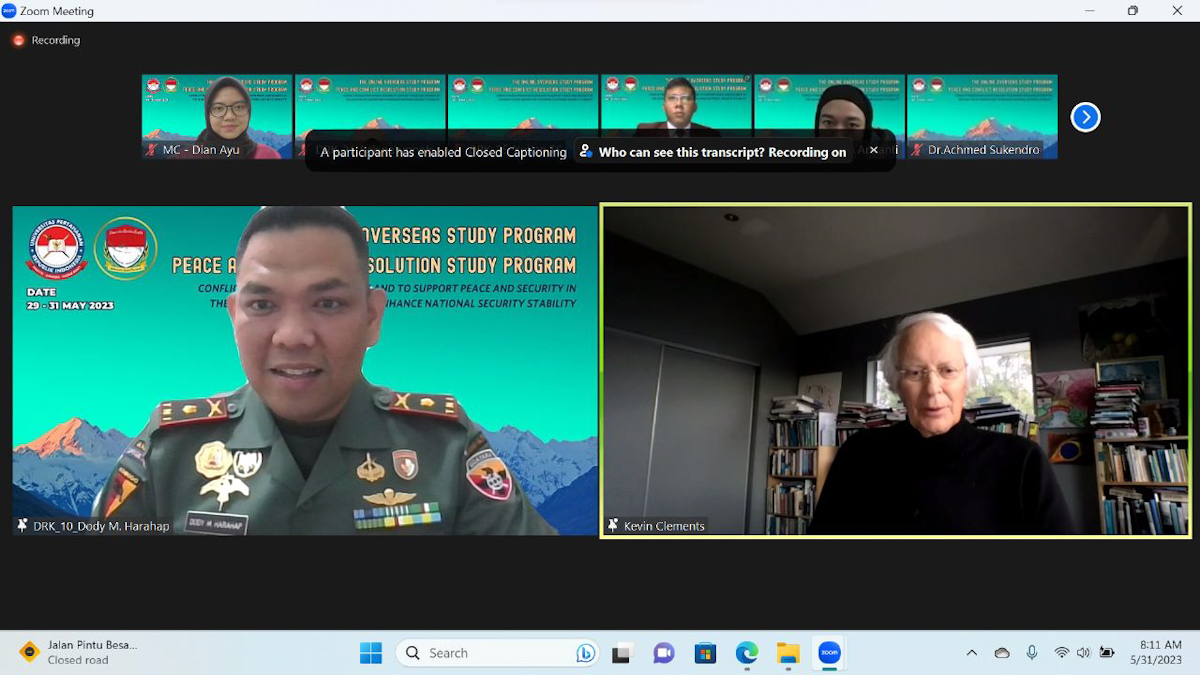Select the Dr.Achmed Sukendro thumbnail
This screenshot has width=1200, height=675.
(x=982, y=117)
